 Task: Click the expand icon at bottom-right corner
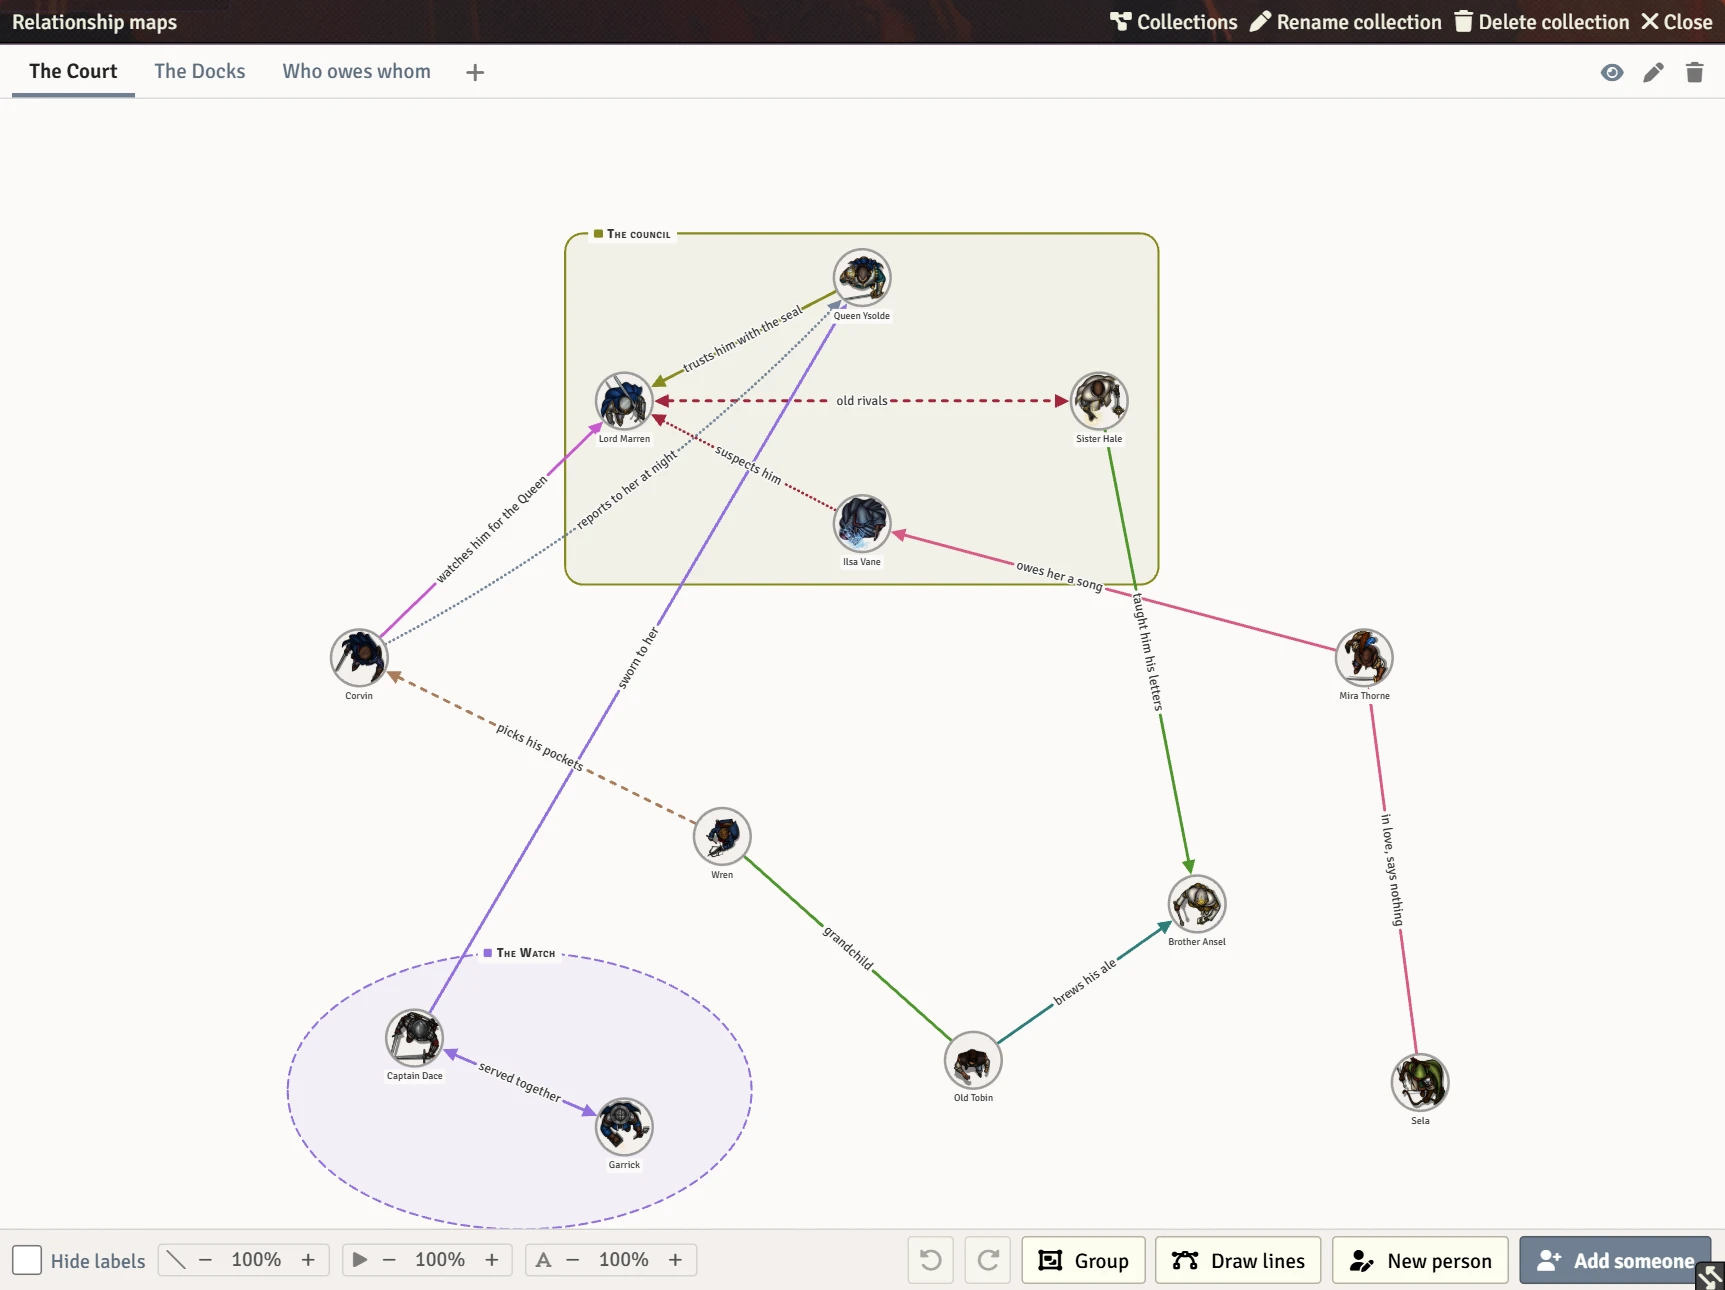click(x=1710, y=1276)
